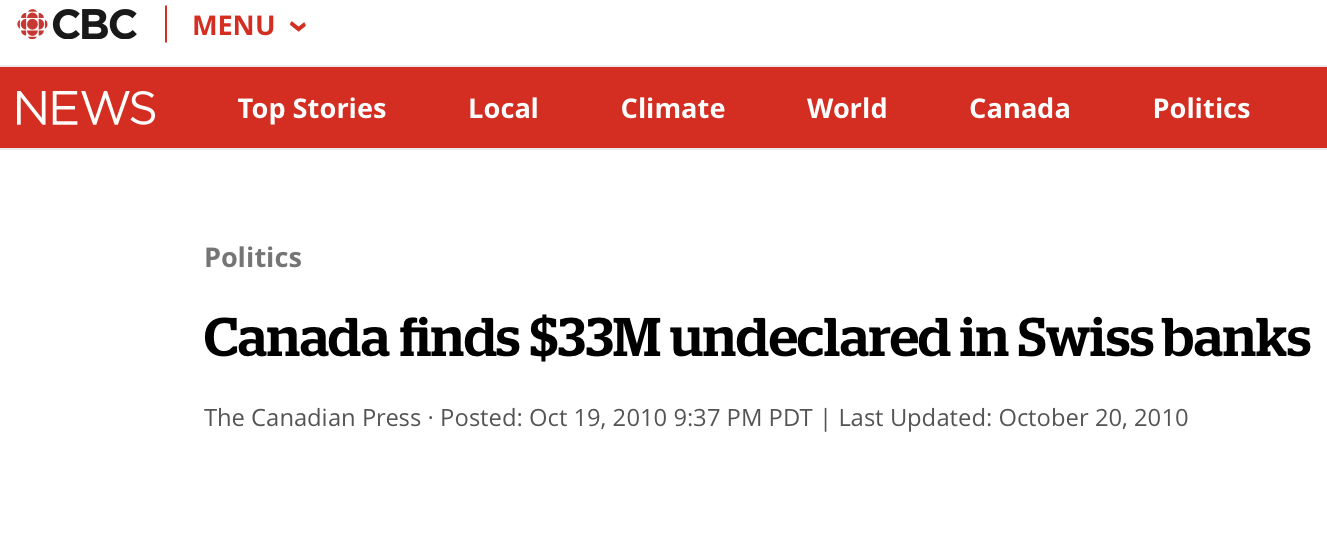Click the $33M figure in the headline

pyautogui.click(x=593, y=338)
